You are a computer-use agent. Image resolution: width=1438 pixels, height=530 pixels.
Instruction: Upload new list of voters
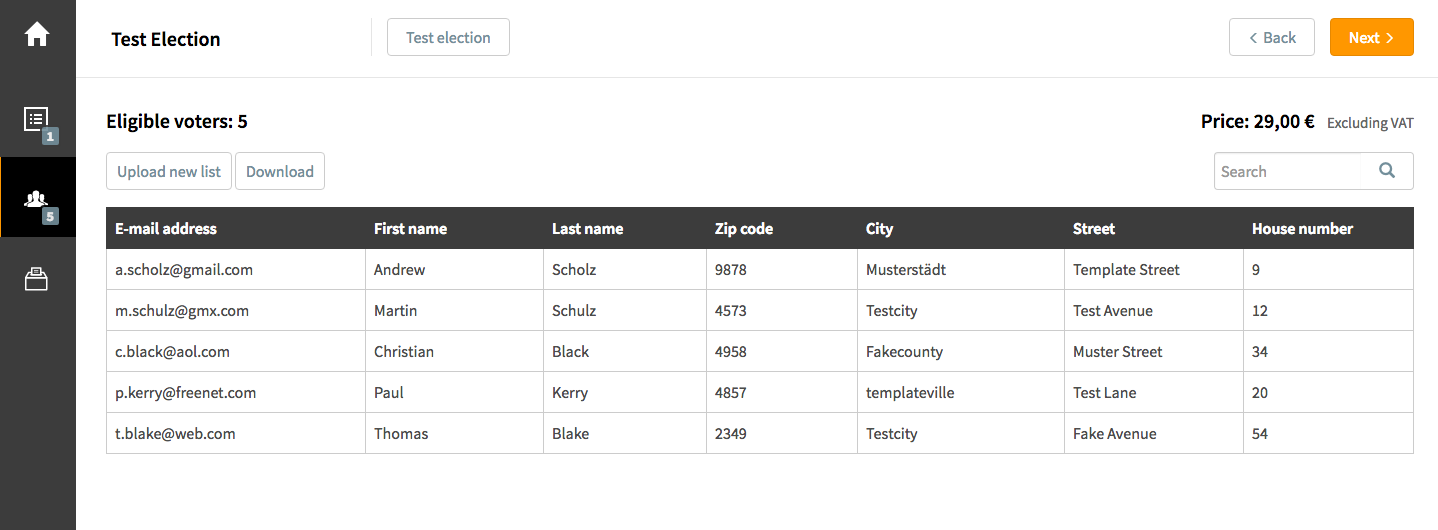pyautogui.click(x=169, y=171)
